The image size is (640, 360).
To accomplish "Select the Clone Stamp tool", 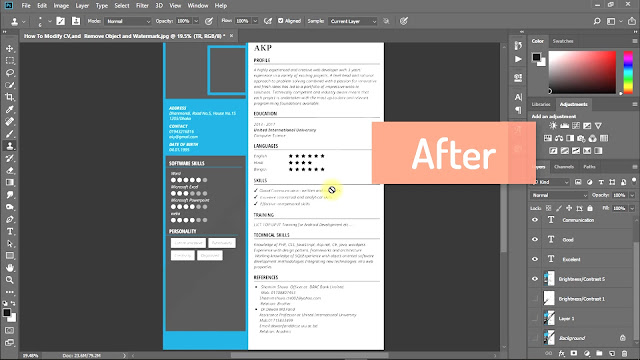I will coord(10,146).
